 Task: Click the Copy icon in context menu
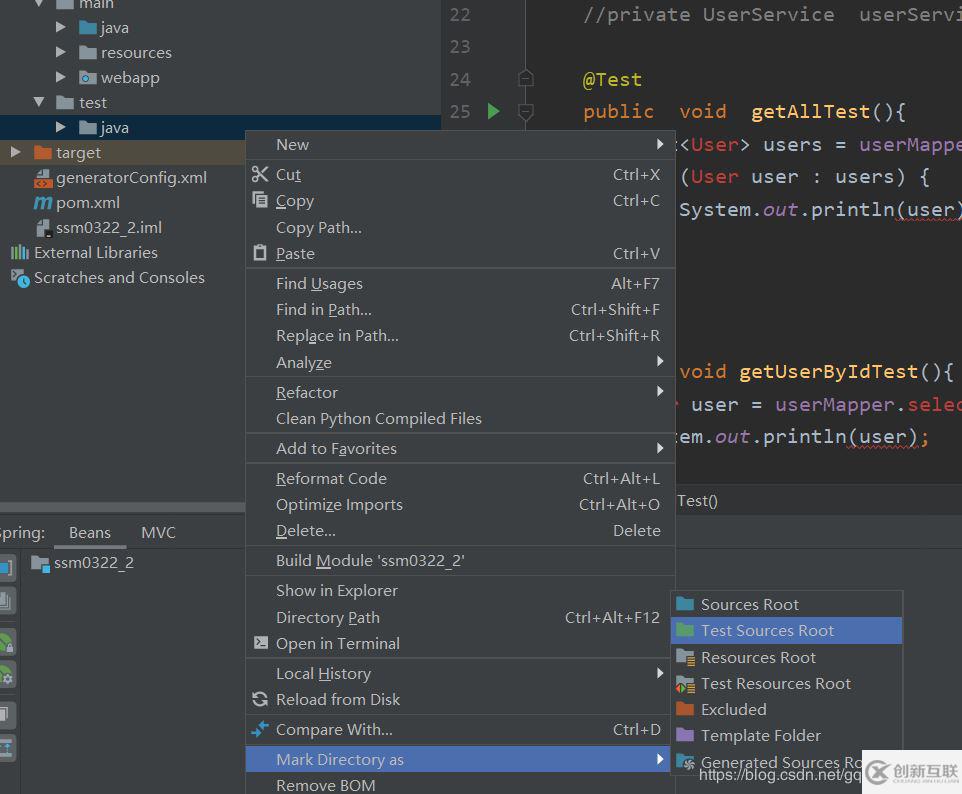(x=260, y=200)
